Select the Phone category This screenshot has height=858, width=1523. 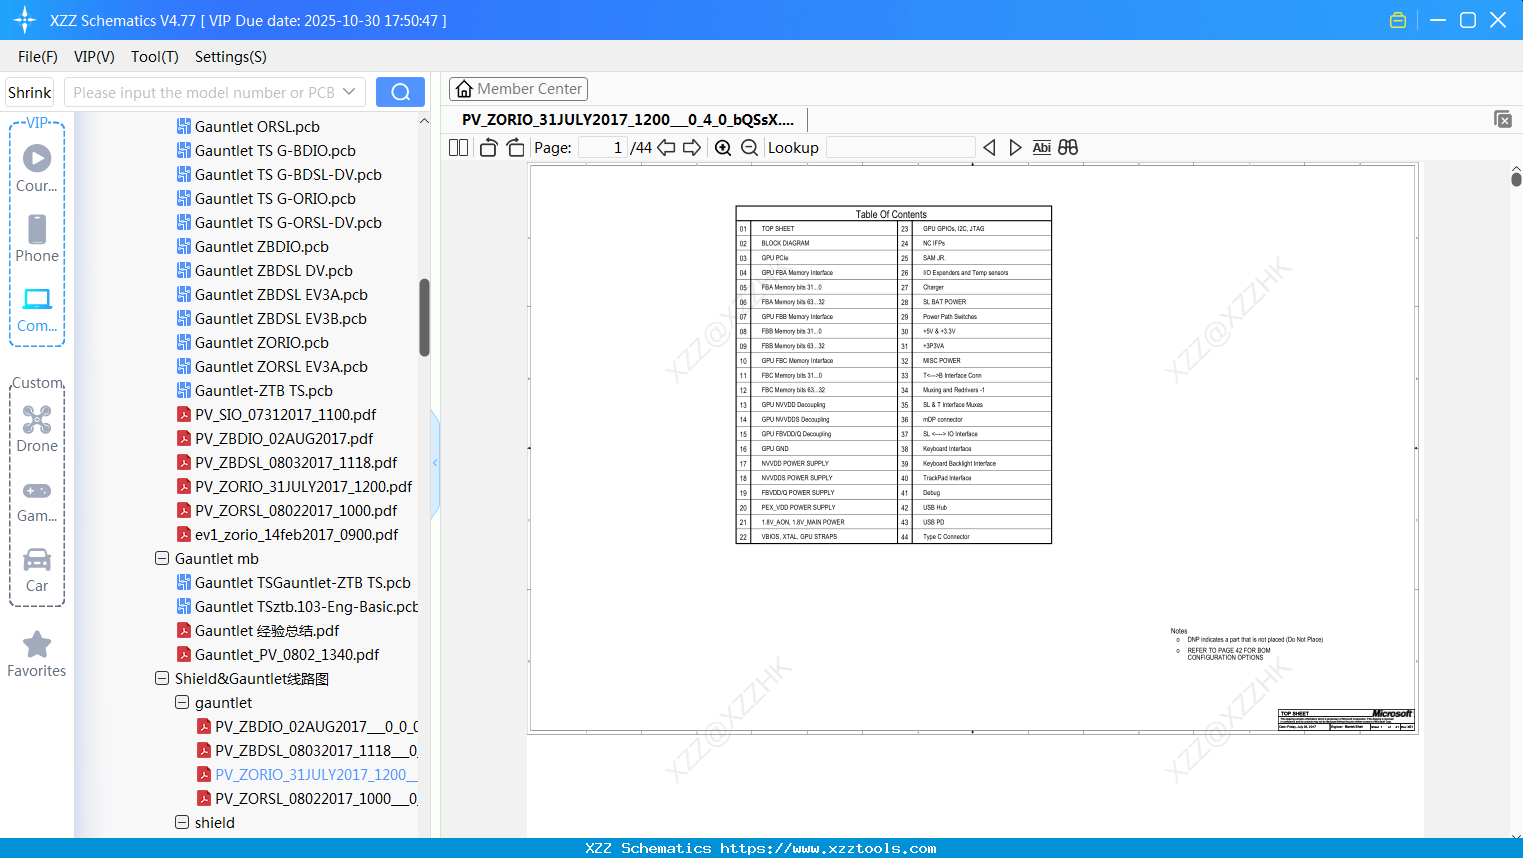click(37, 238)
